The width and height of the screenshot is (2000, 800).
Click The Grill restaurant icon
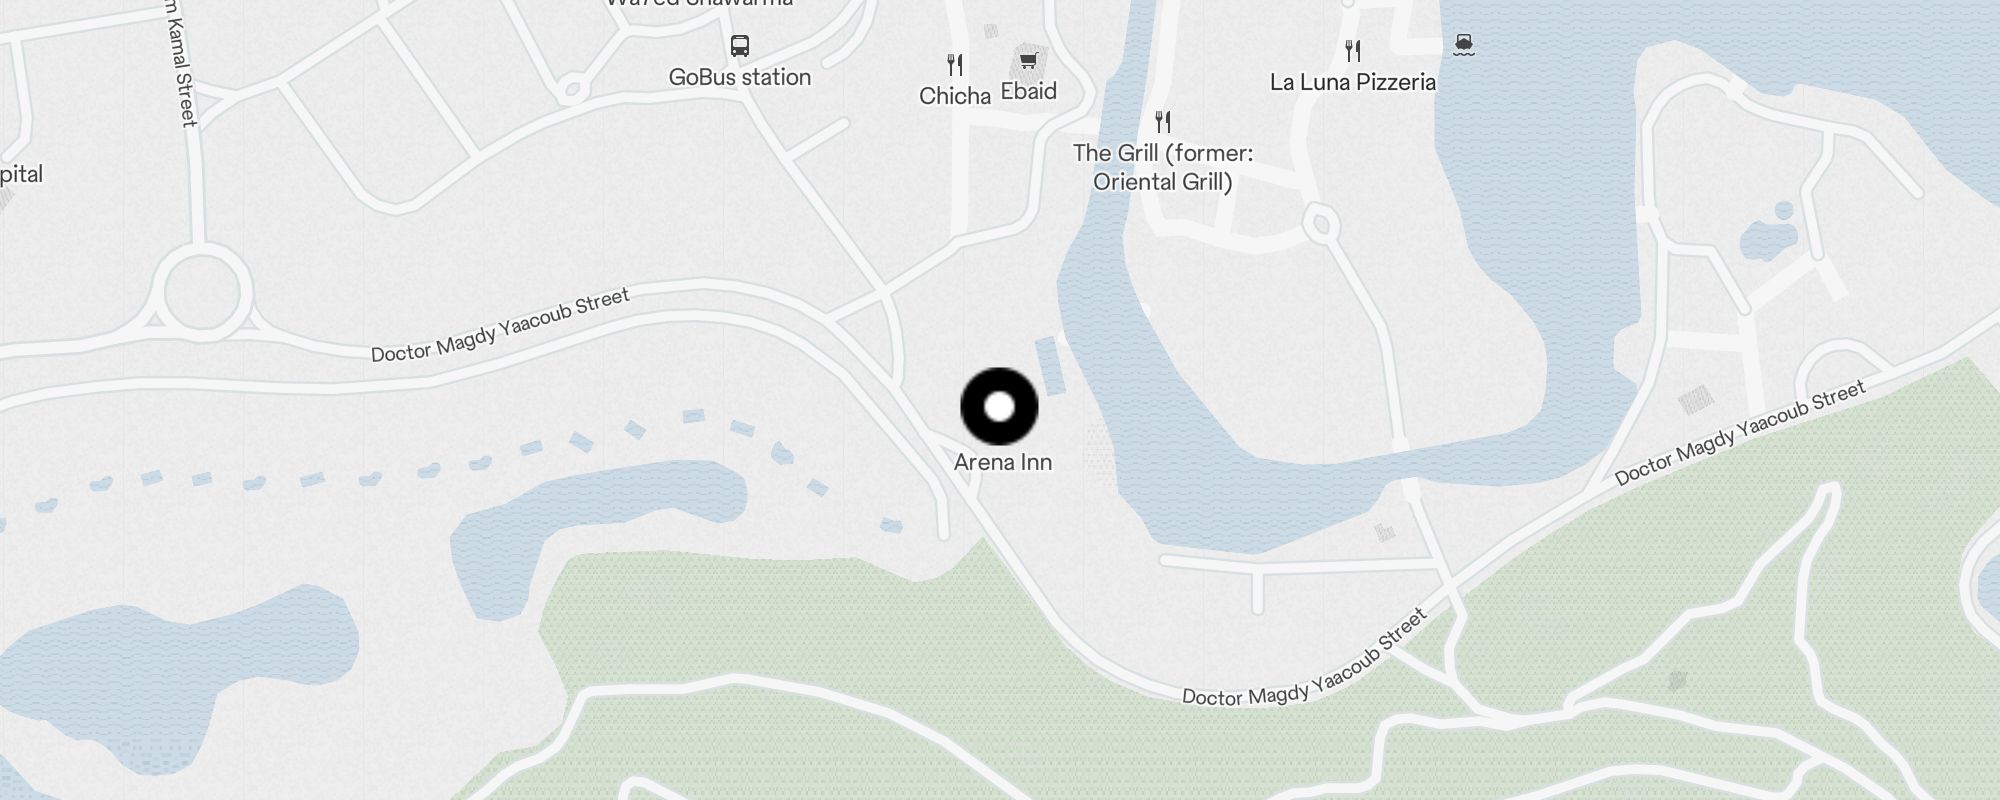pyautogui.click(x=1162, y=122)
